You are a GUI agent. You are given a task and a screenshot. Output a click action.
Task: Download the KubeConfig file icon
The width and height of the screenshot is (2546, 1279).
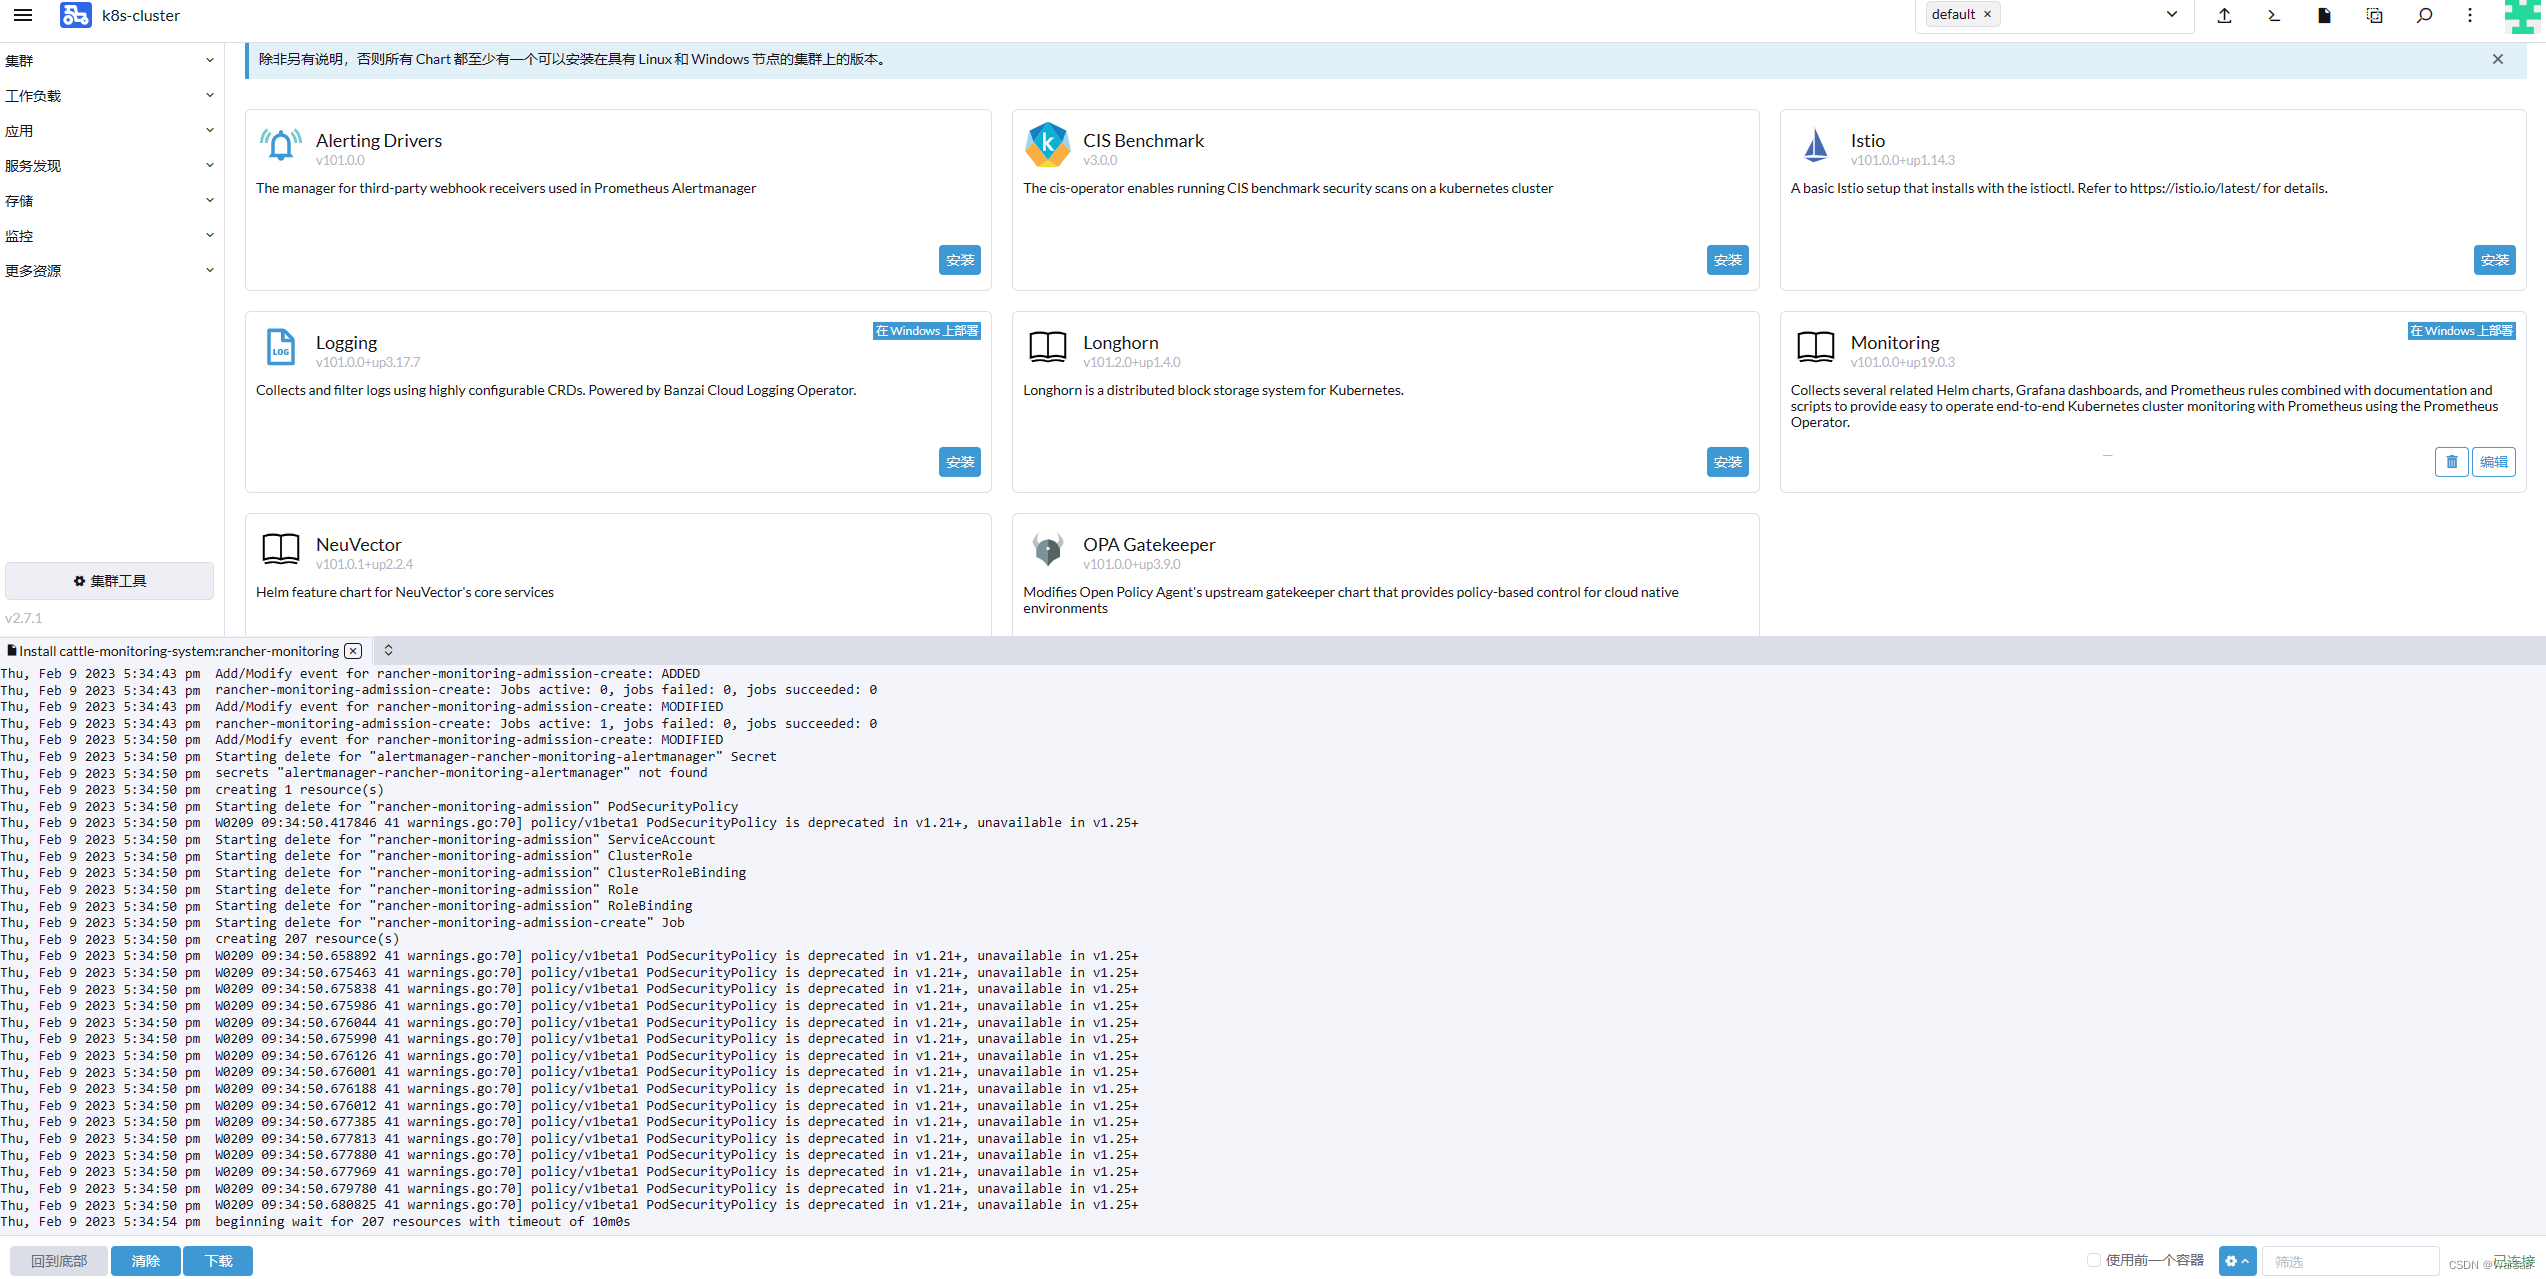click(x=2324, y=15)
